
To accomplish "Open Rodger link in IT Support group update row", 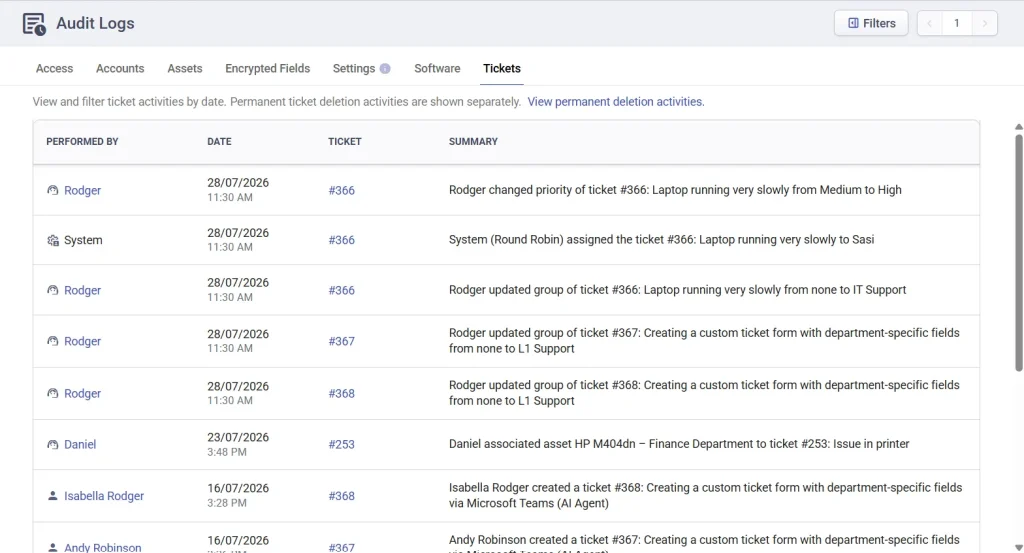I will (x=82, y=291).
